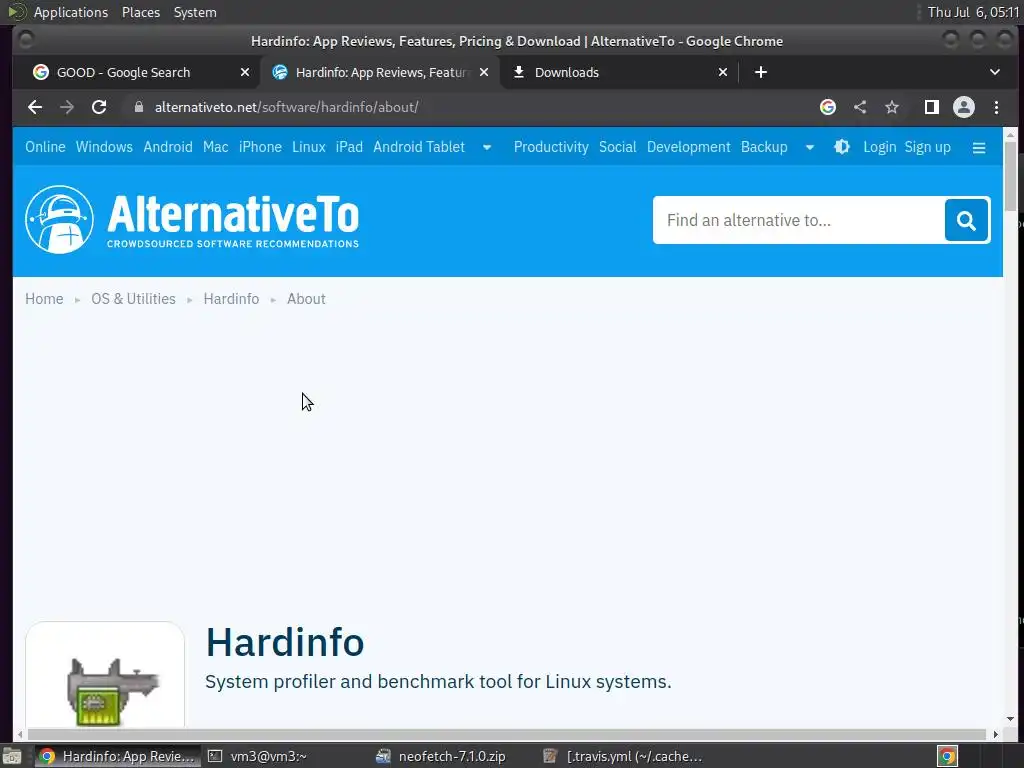Click the horizontal scrollbar at page bottom
This screenshot has height=768, width=1024.
506,734
